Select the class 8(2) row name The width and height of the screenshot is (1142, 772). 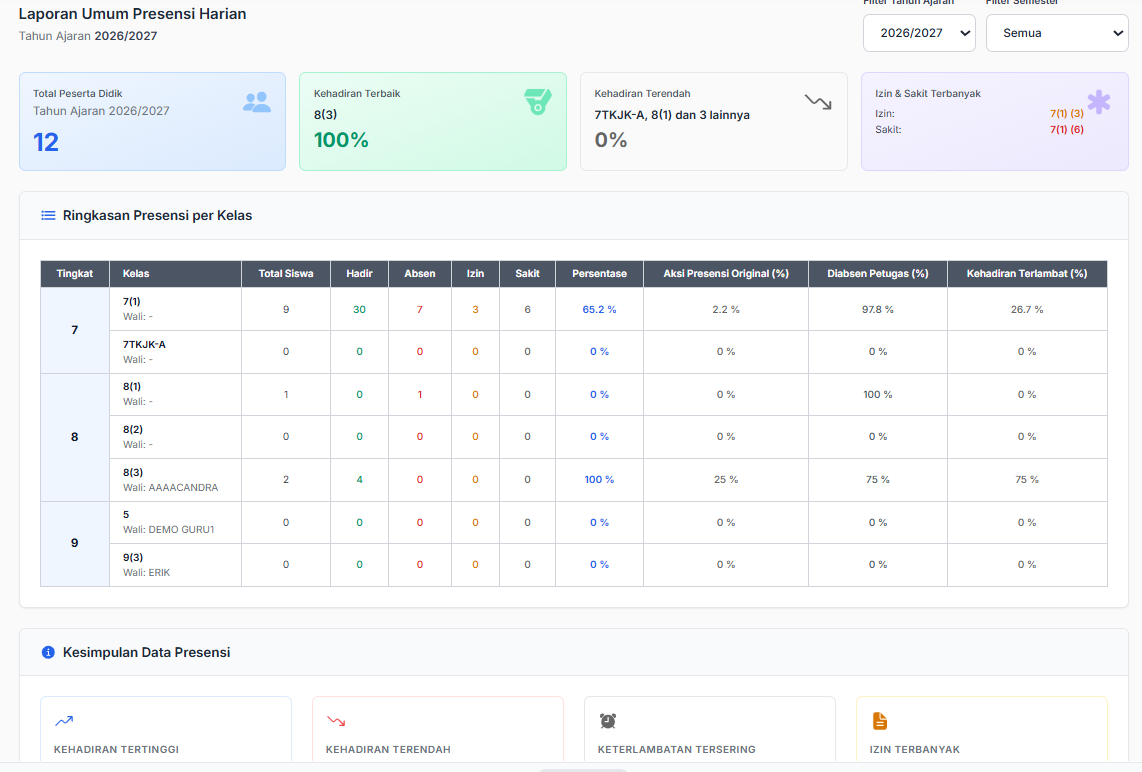pos(133,430)
